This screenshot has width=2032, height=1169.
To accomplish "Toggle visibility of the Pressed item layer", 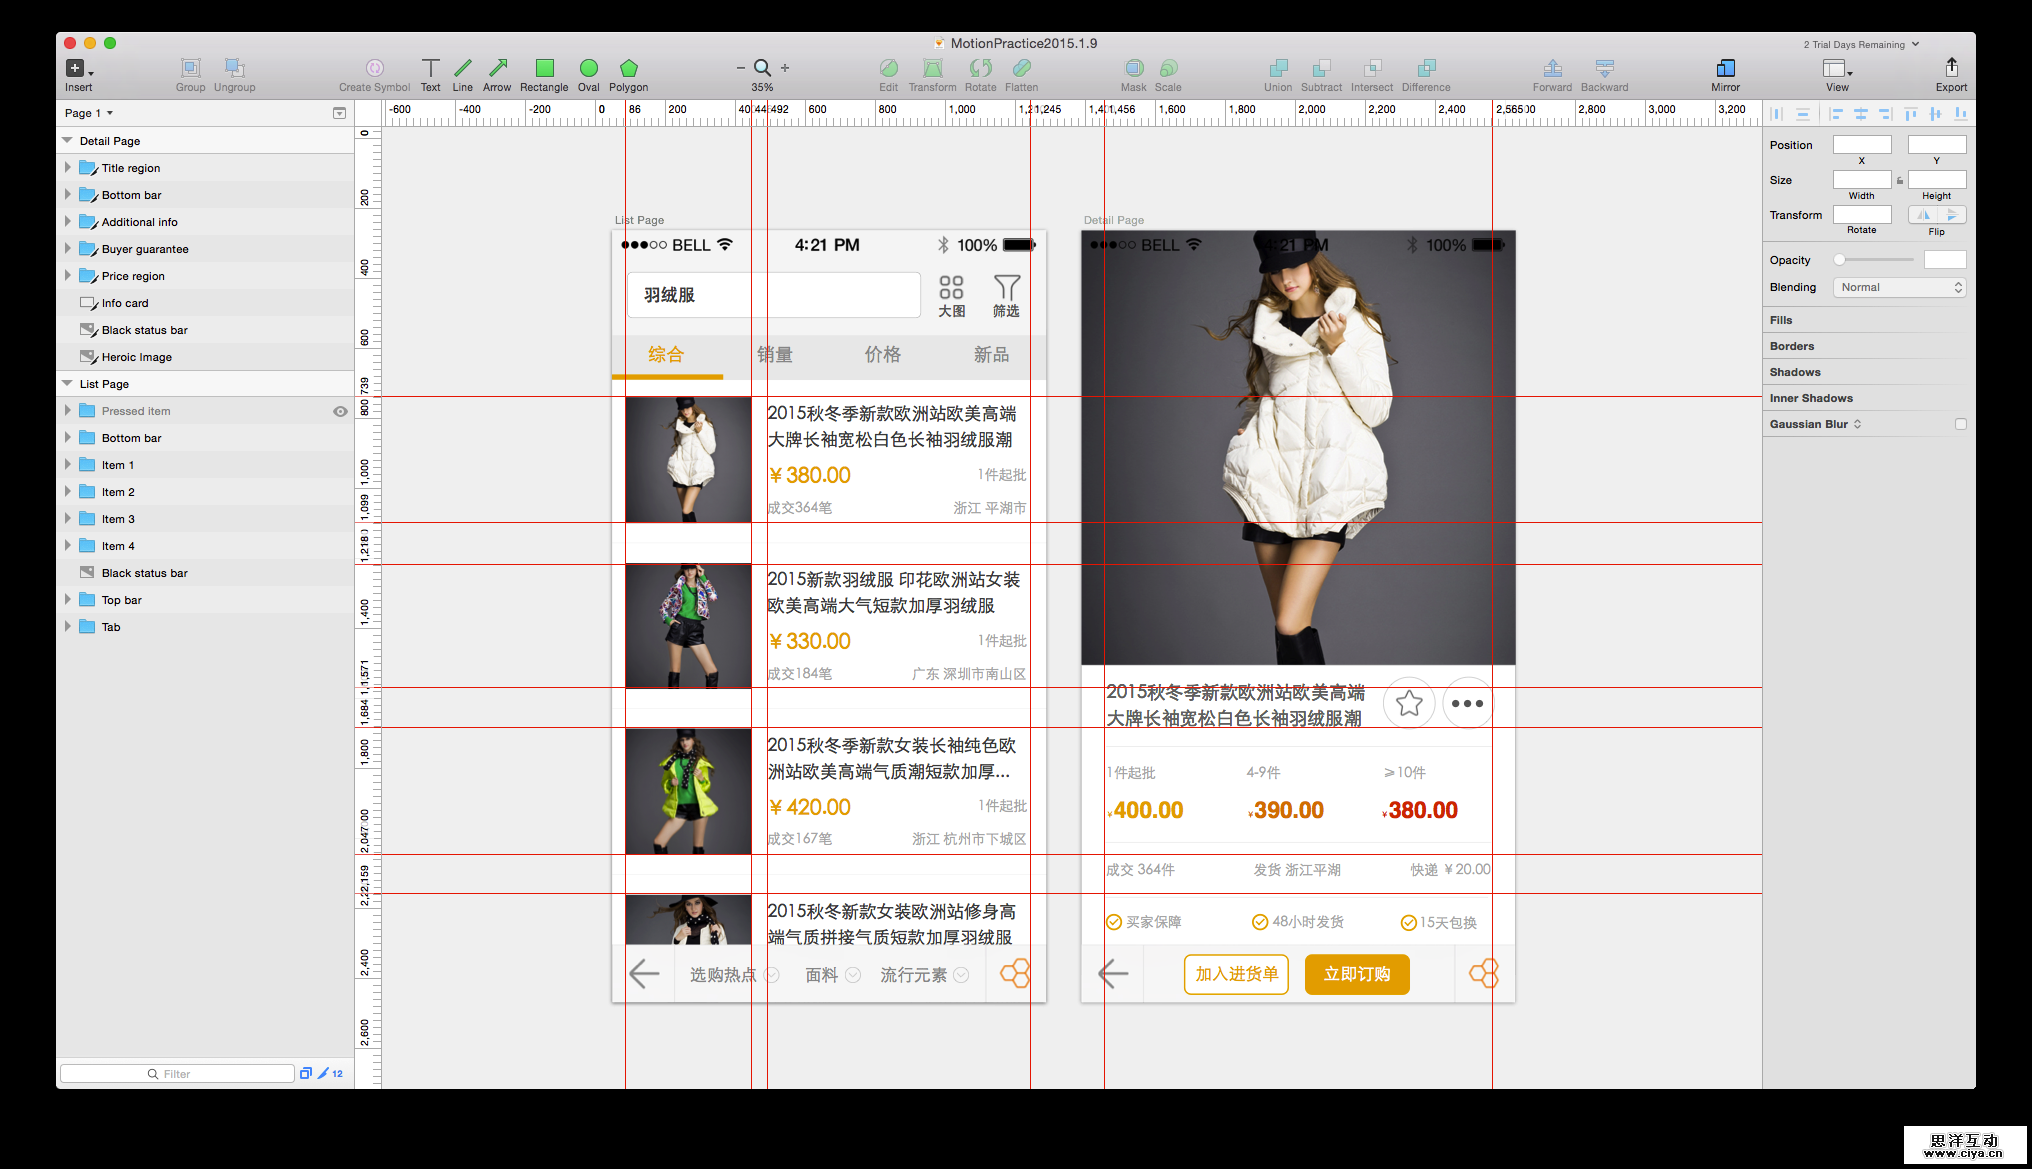I will [340, 410].
